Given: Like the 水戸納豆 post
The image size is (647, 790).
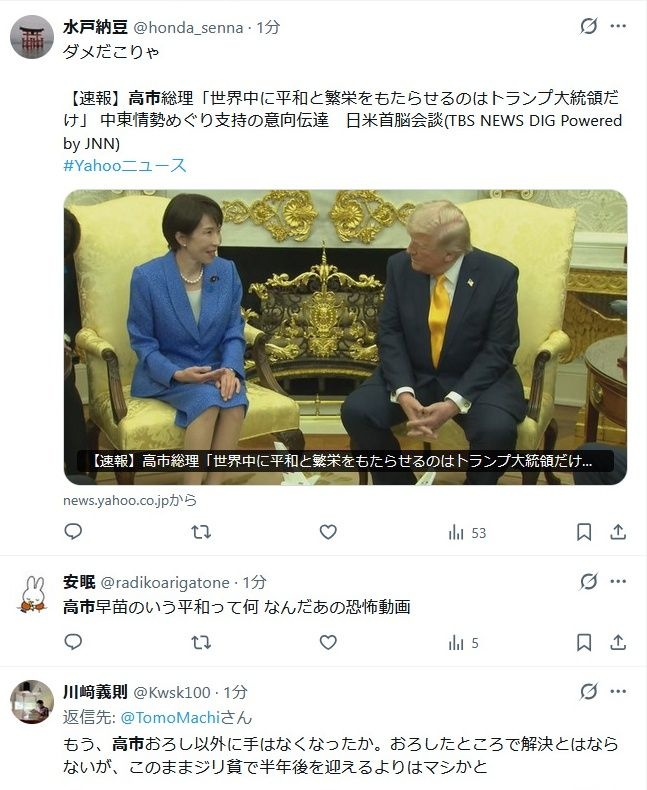Looking at the screenshot, I should 328,532.
